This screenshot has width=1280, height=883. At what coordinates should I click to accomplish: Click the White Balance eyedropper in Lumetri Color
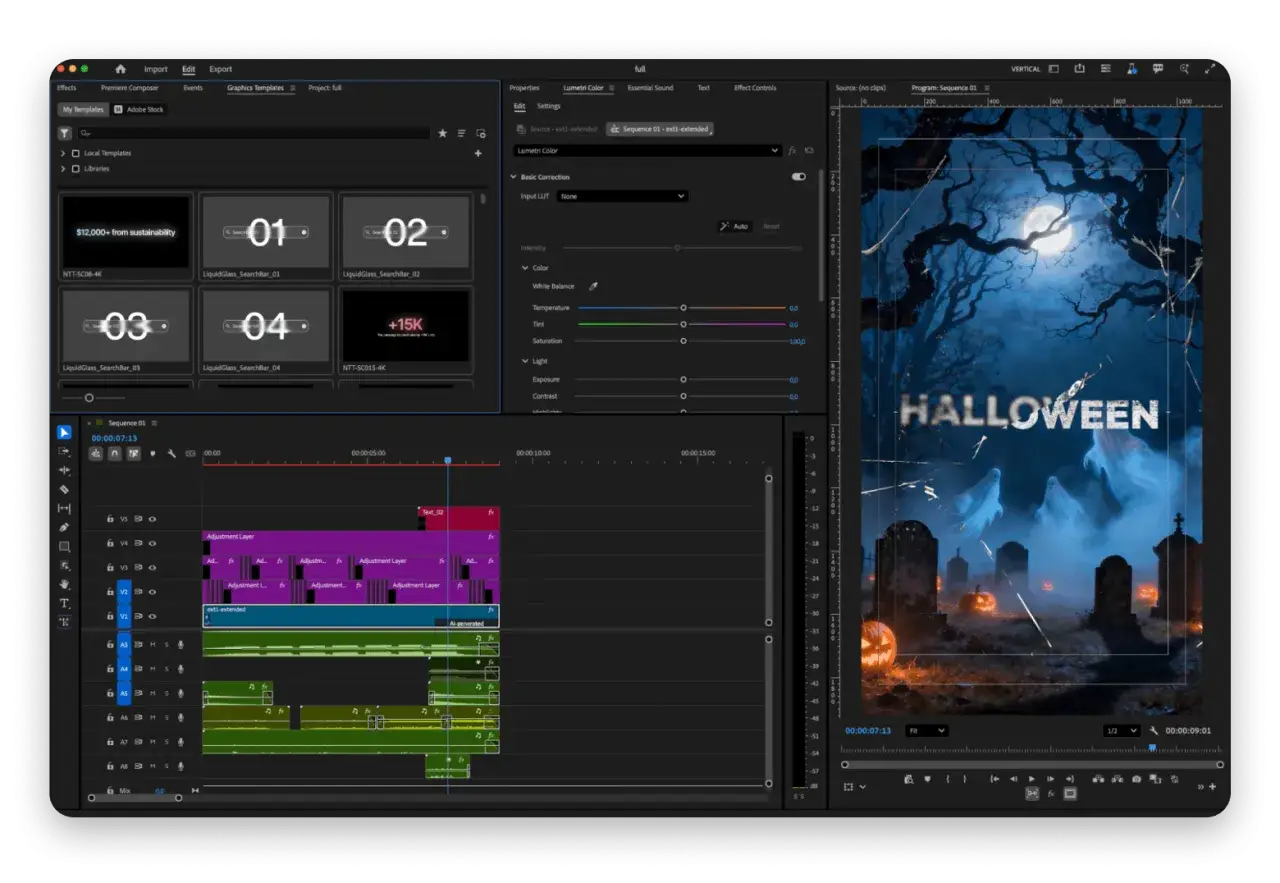tap(592, 286)
